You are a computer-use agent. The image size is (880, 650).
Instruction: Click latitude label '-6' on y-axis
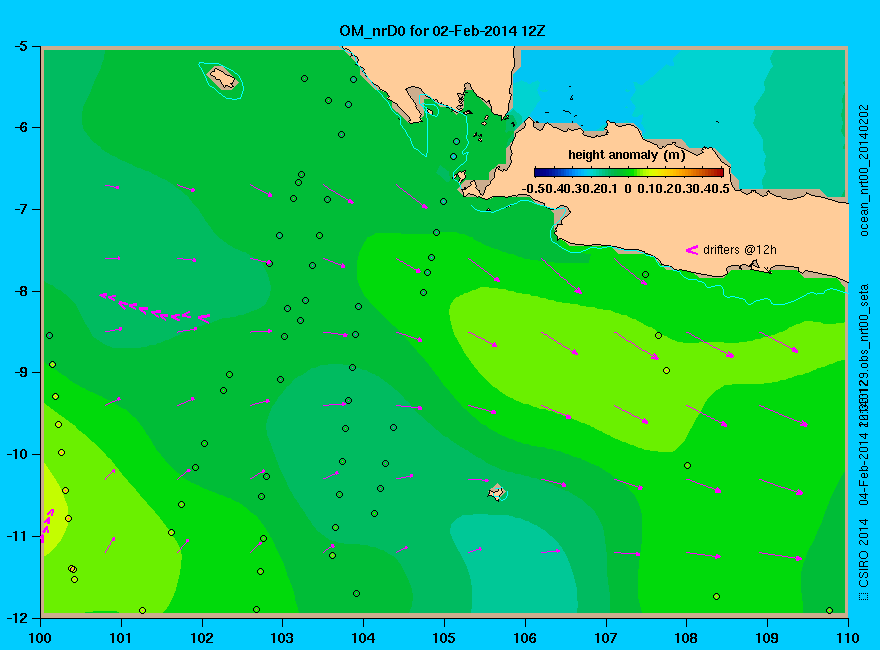[x=20, y=127]
